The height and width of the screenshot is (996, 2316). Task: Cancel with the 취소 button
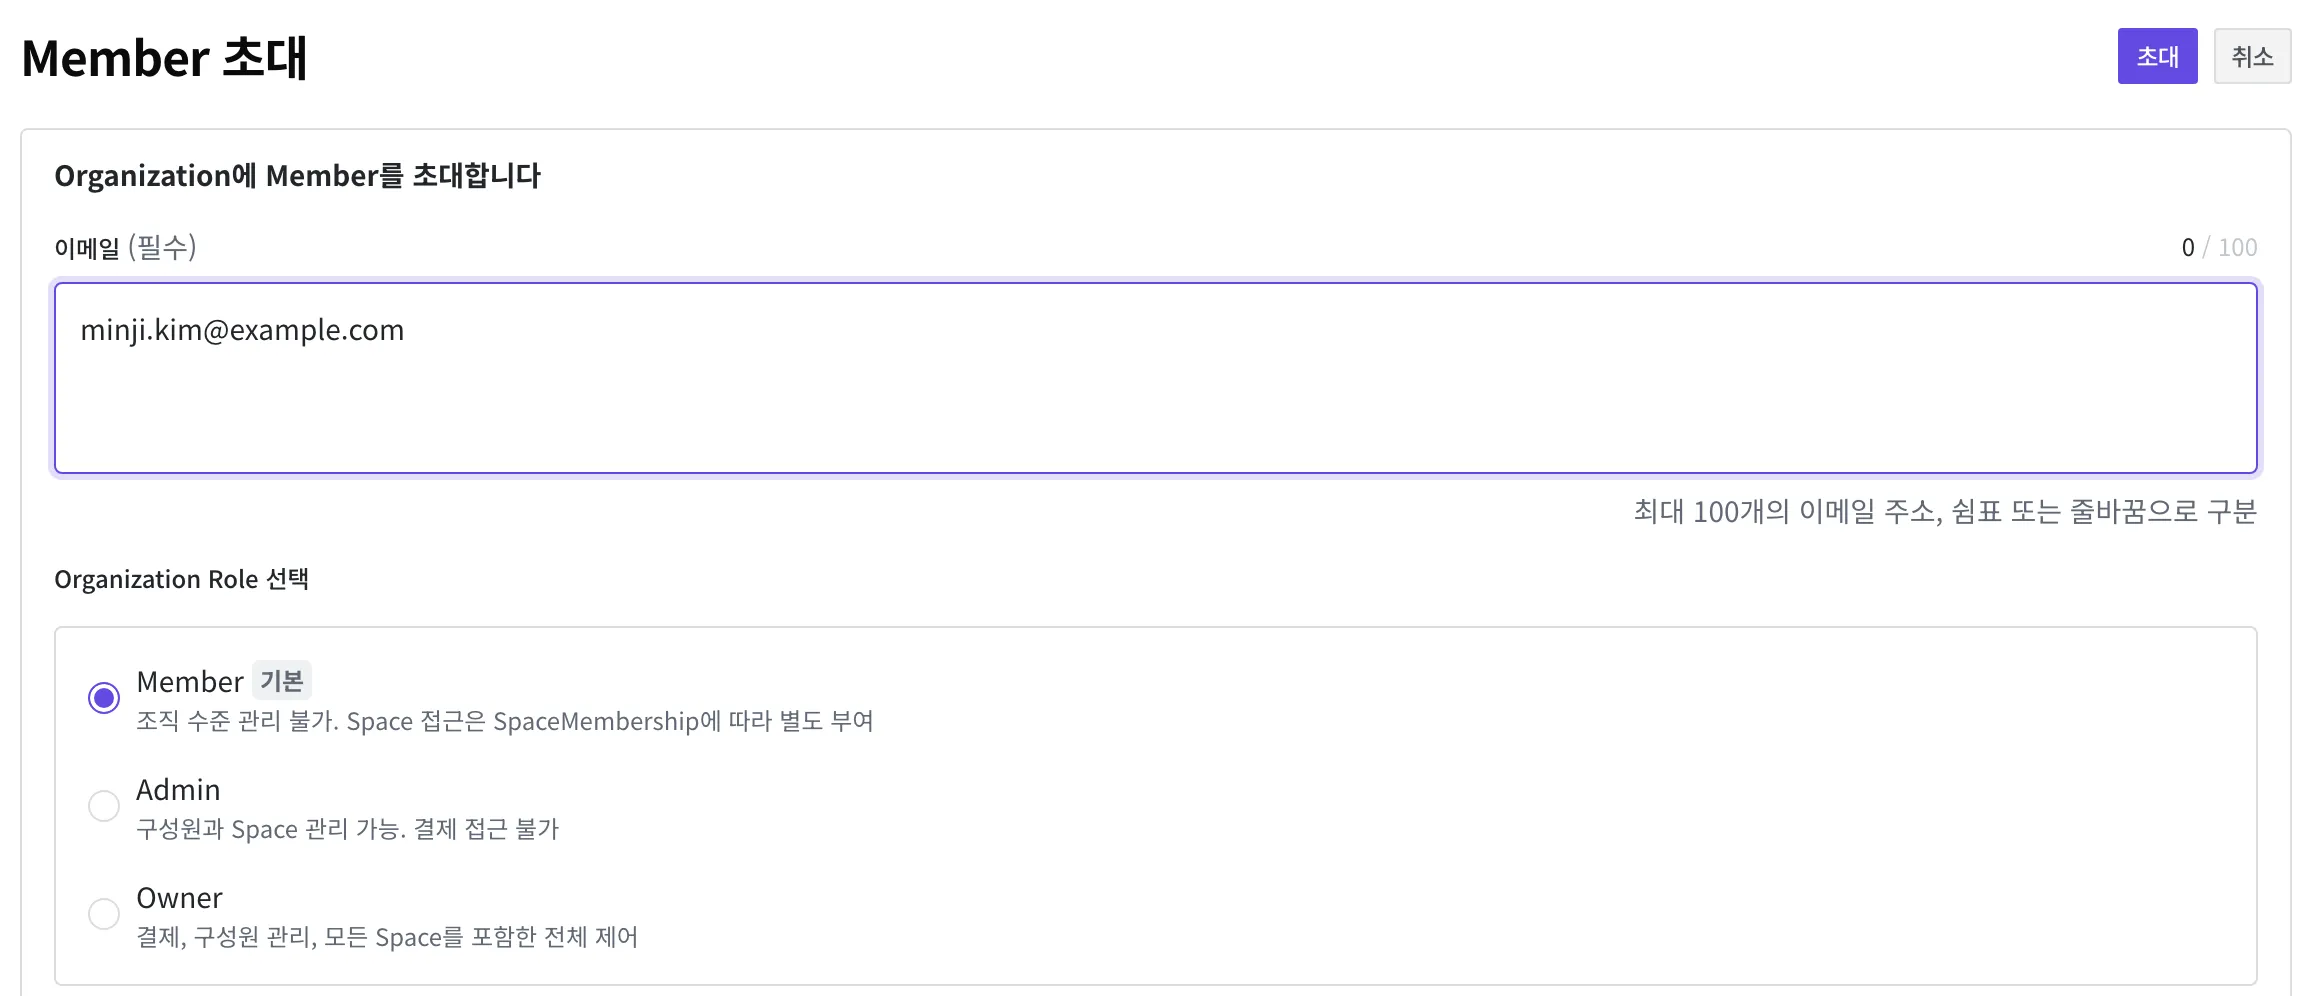click(2252, 56)
